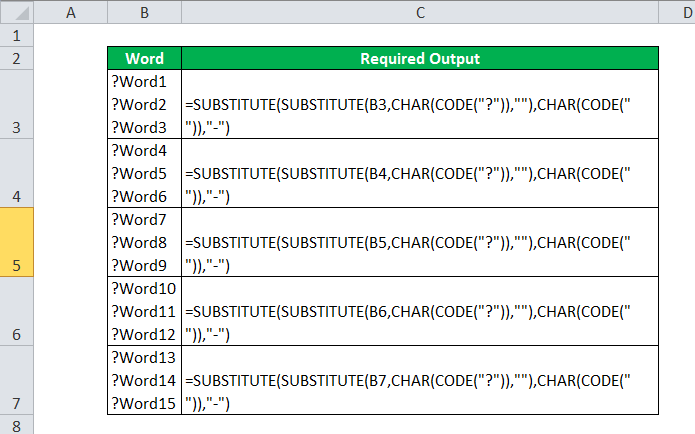
Task: Click the Required Output header cell
Action: pyautogui.click(x=420, y=58)
